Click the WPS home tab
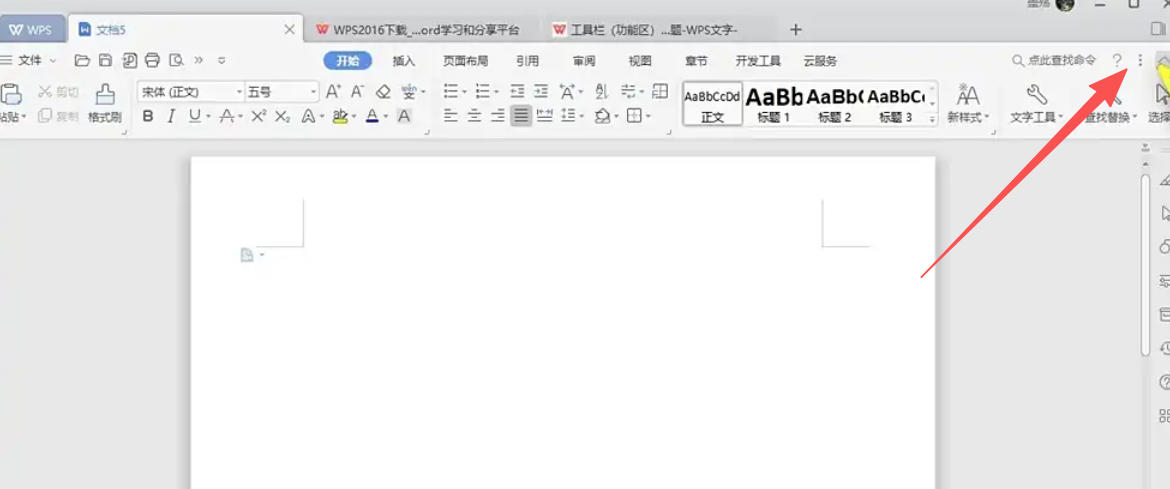The width and height of the screenshot is (1170, 489). pyautogui.click(x=31, y=31)
